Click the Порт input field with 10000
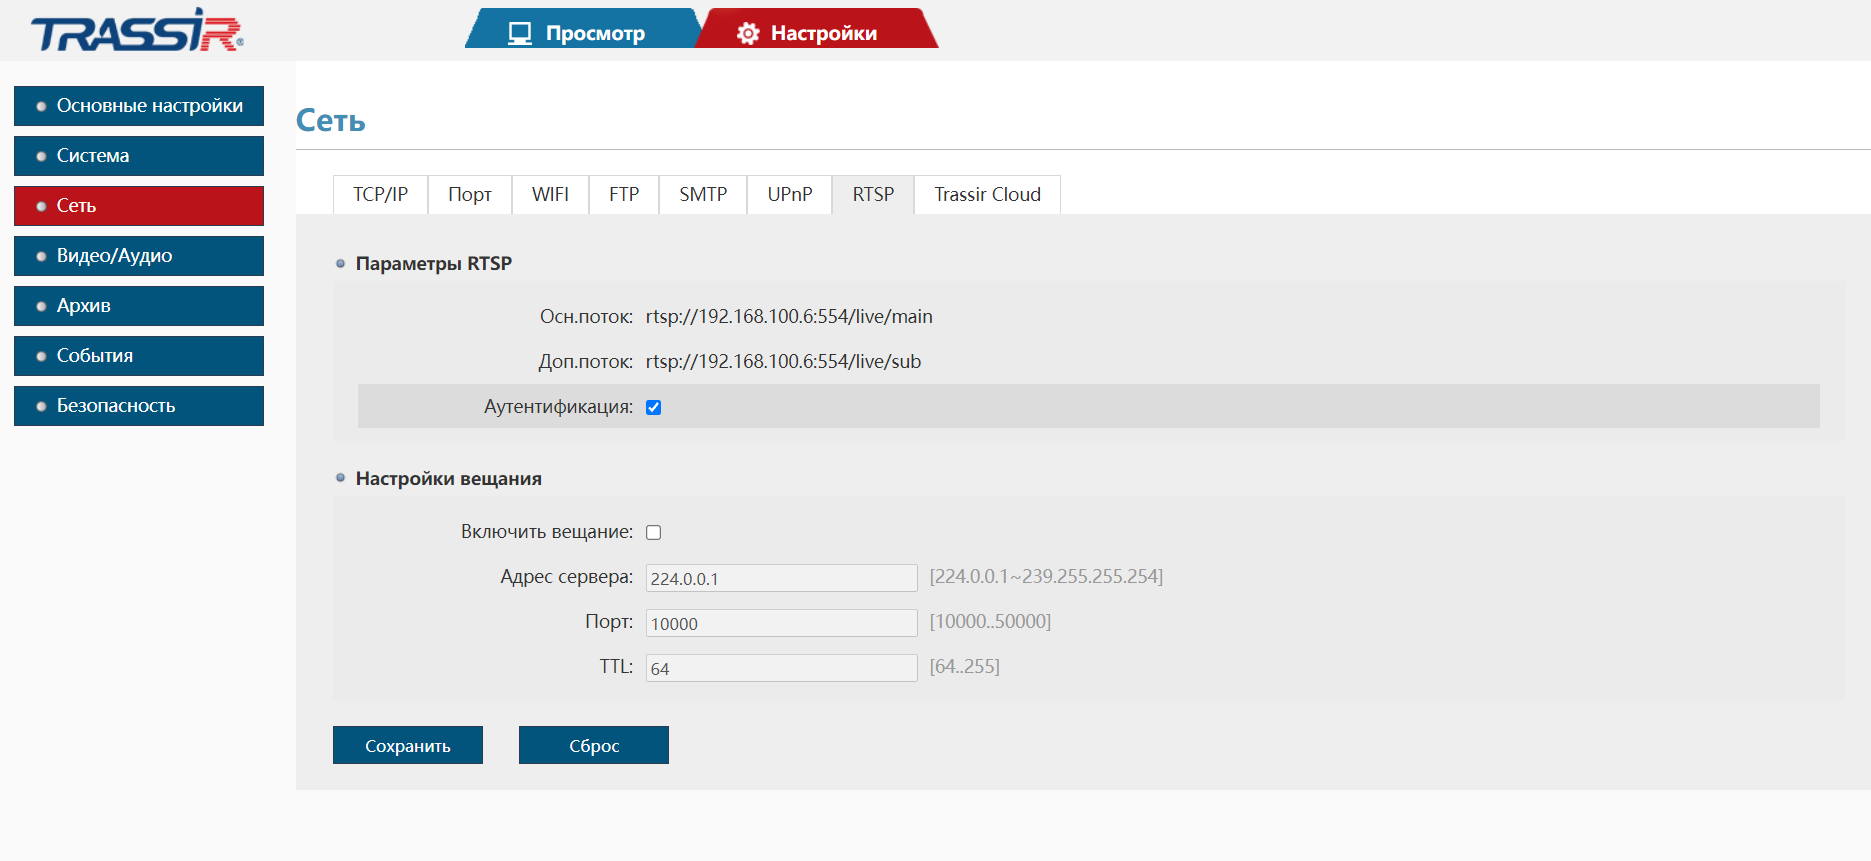 [782, 623]
